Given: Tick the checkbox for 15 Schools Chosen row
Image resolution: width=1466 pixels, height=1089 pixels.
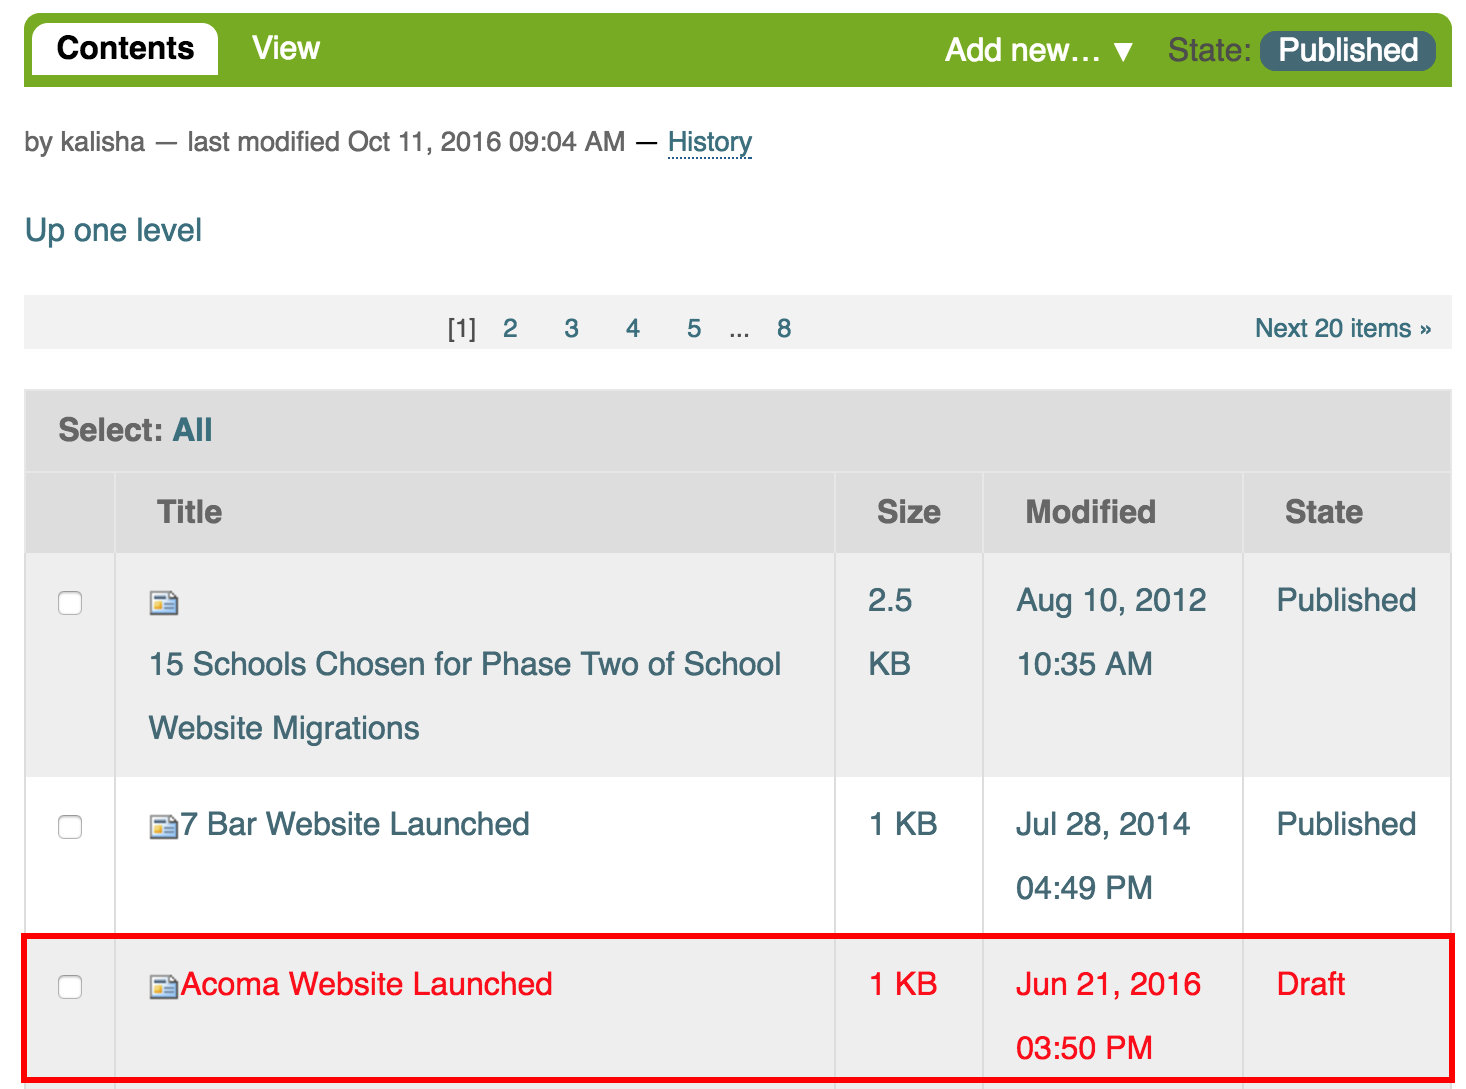Looking at the screenshot, I should point(70,603).
